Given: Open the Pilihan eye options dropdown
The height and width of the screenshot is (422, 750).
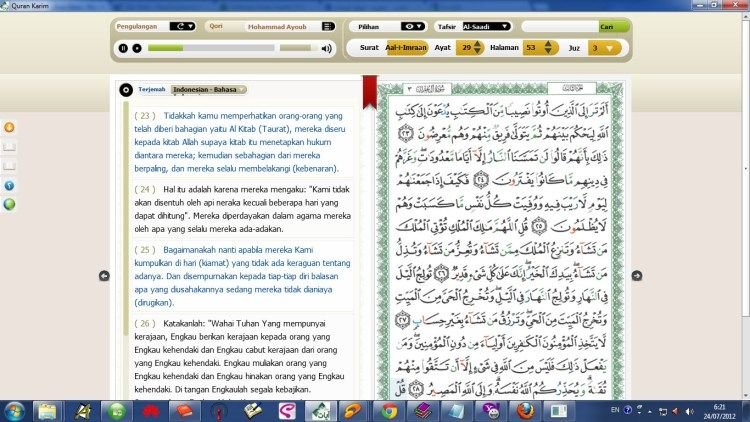Looking at the screenshot, I should click(412, 26).
